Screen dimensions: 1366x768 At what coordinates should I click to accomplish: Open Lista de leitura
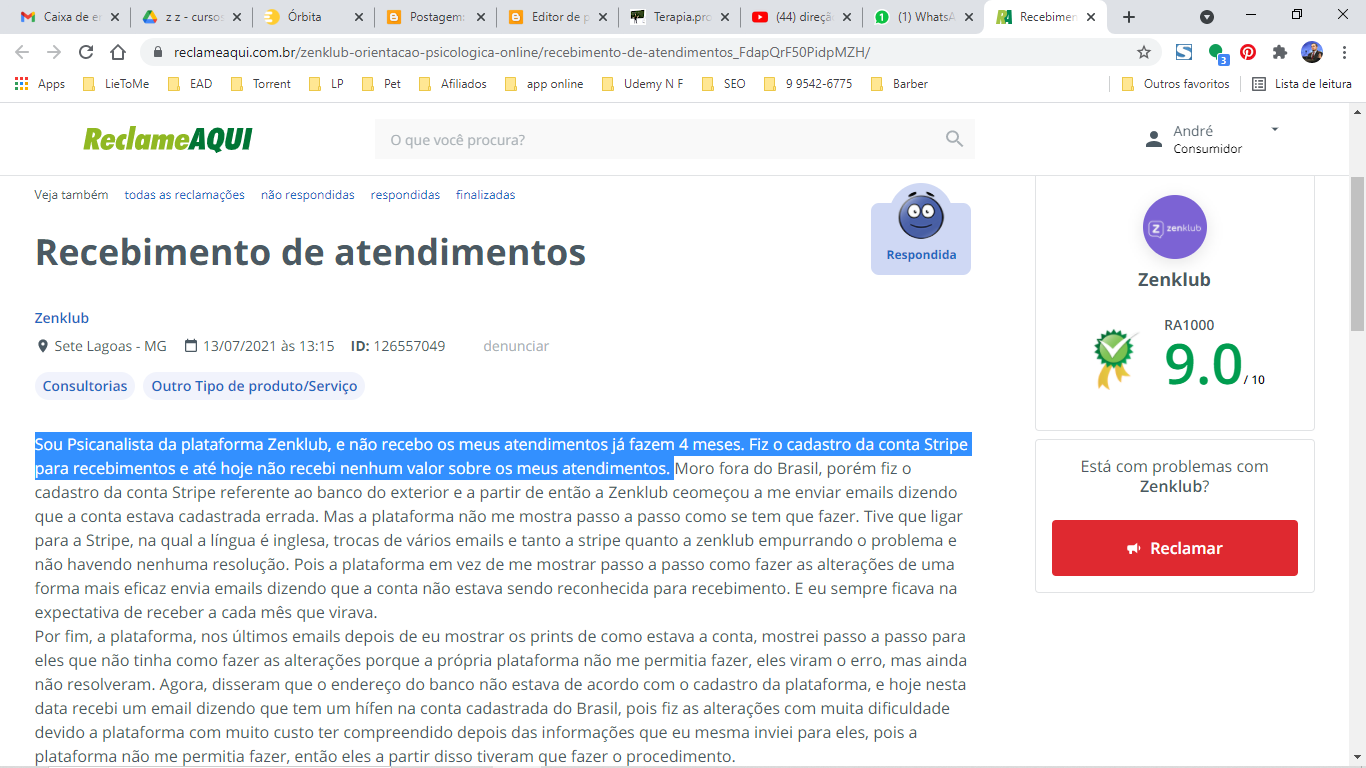click(x=1302, y=84)
